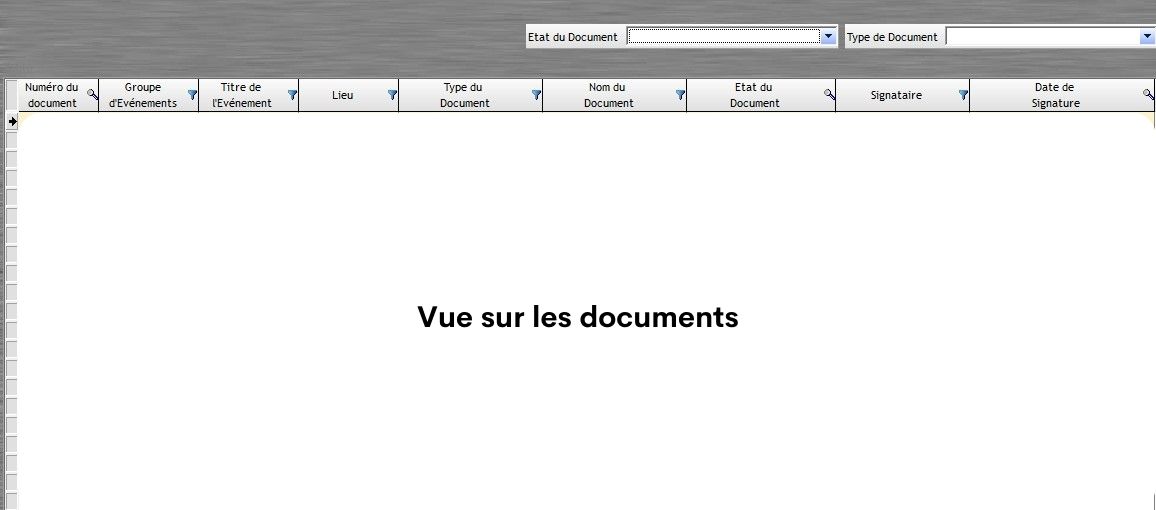Click the Signataire column header label
Viewport: 1156px width, 510px height.
point(896,95)
